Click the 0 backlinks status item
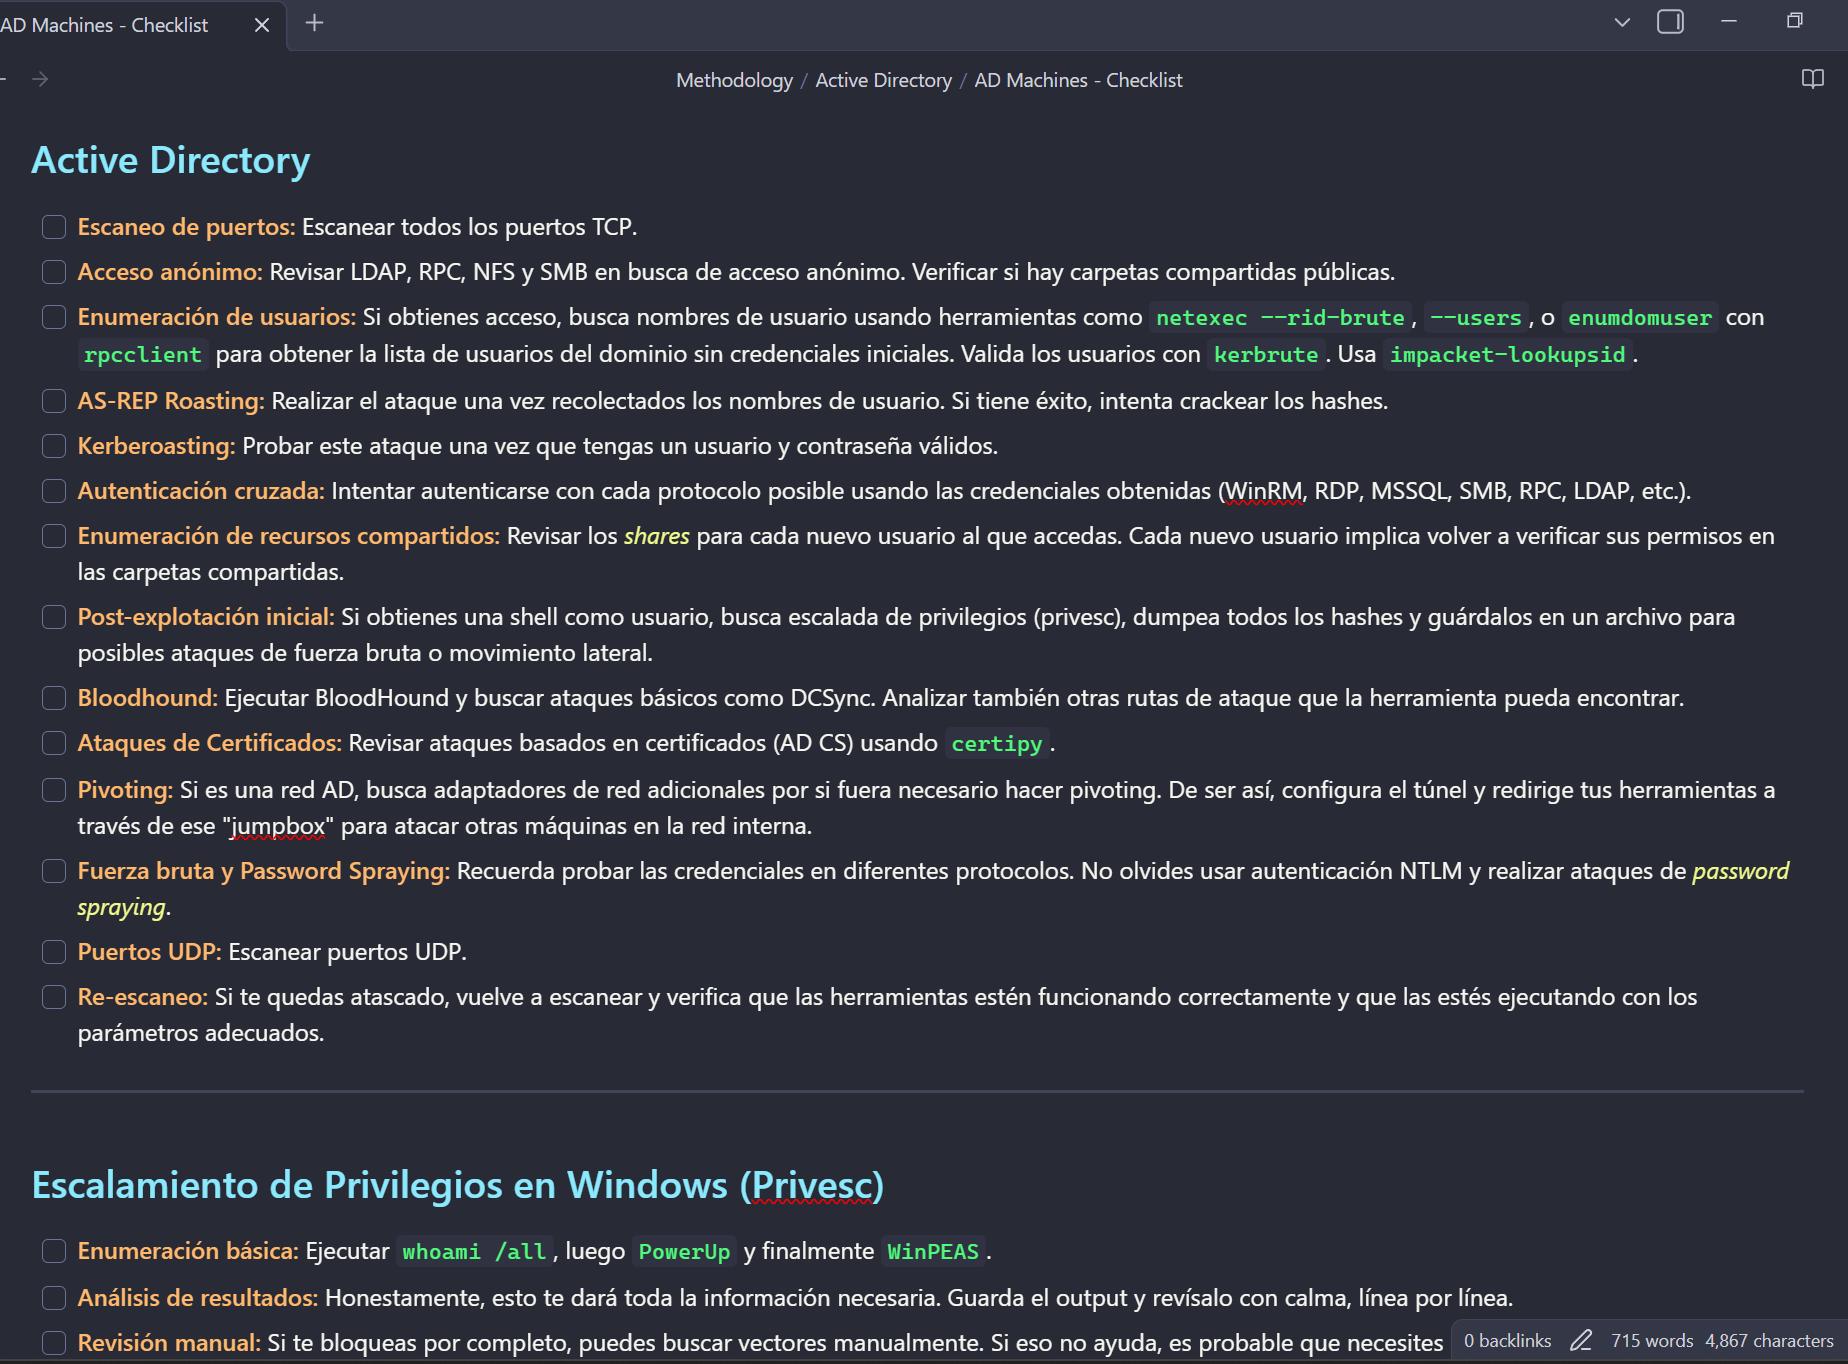The height and width of the screenshot is (1364, 1848). [1507, 1341]
